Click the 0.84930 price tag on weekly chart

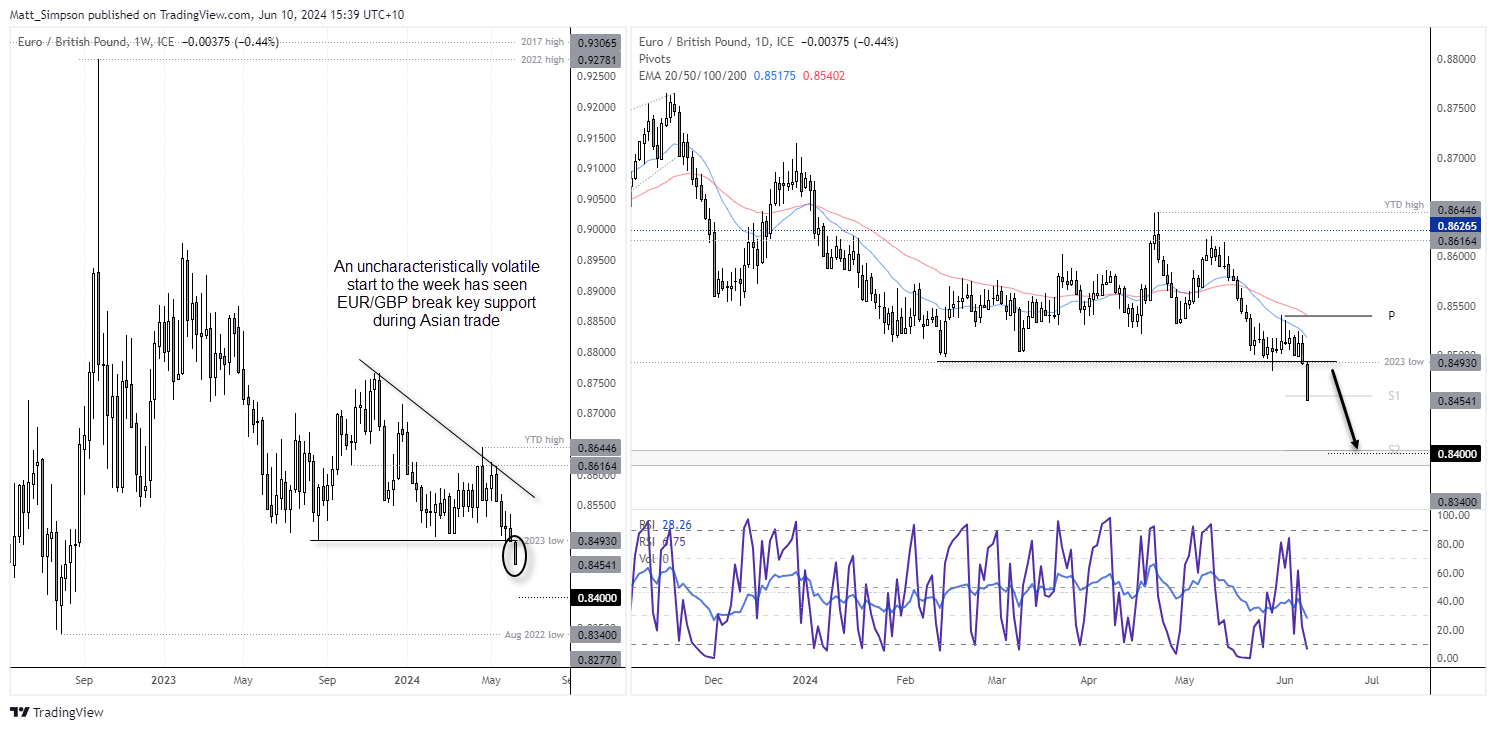[x=597, y=540]
